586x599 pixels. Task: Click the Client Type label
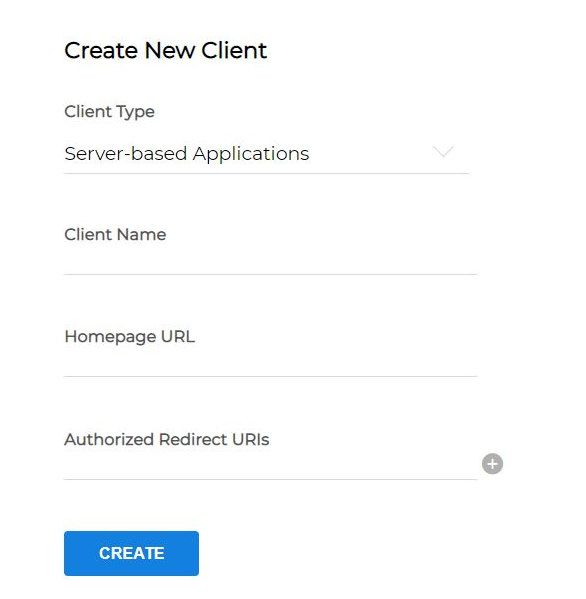(x=109, y=112)
